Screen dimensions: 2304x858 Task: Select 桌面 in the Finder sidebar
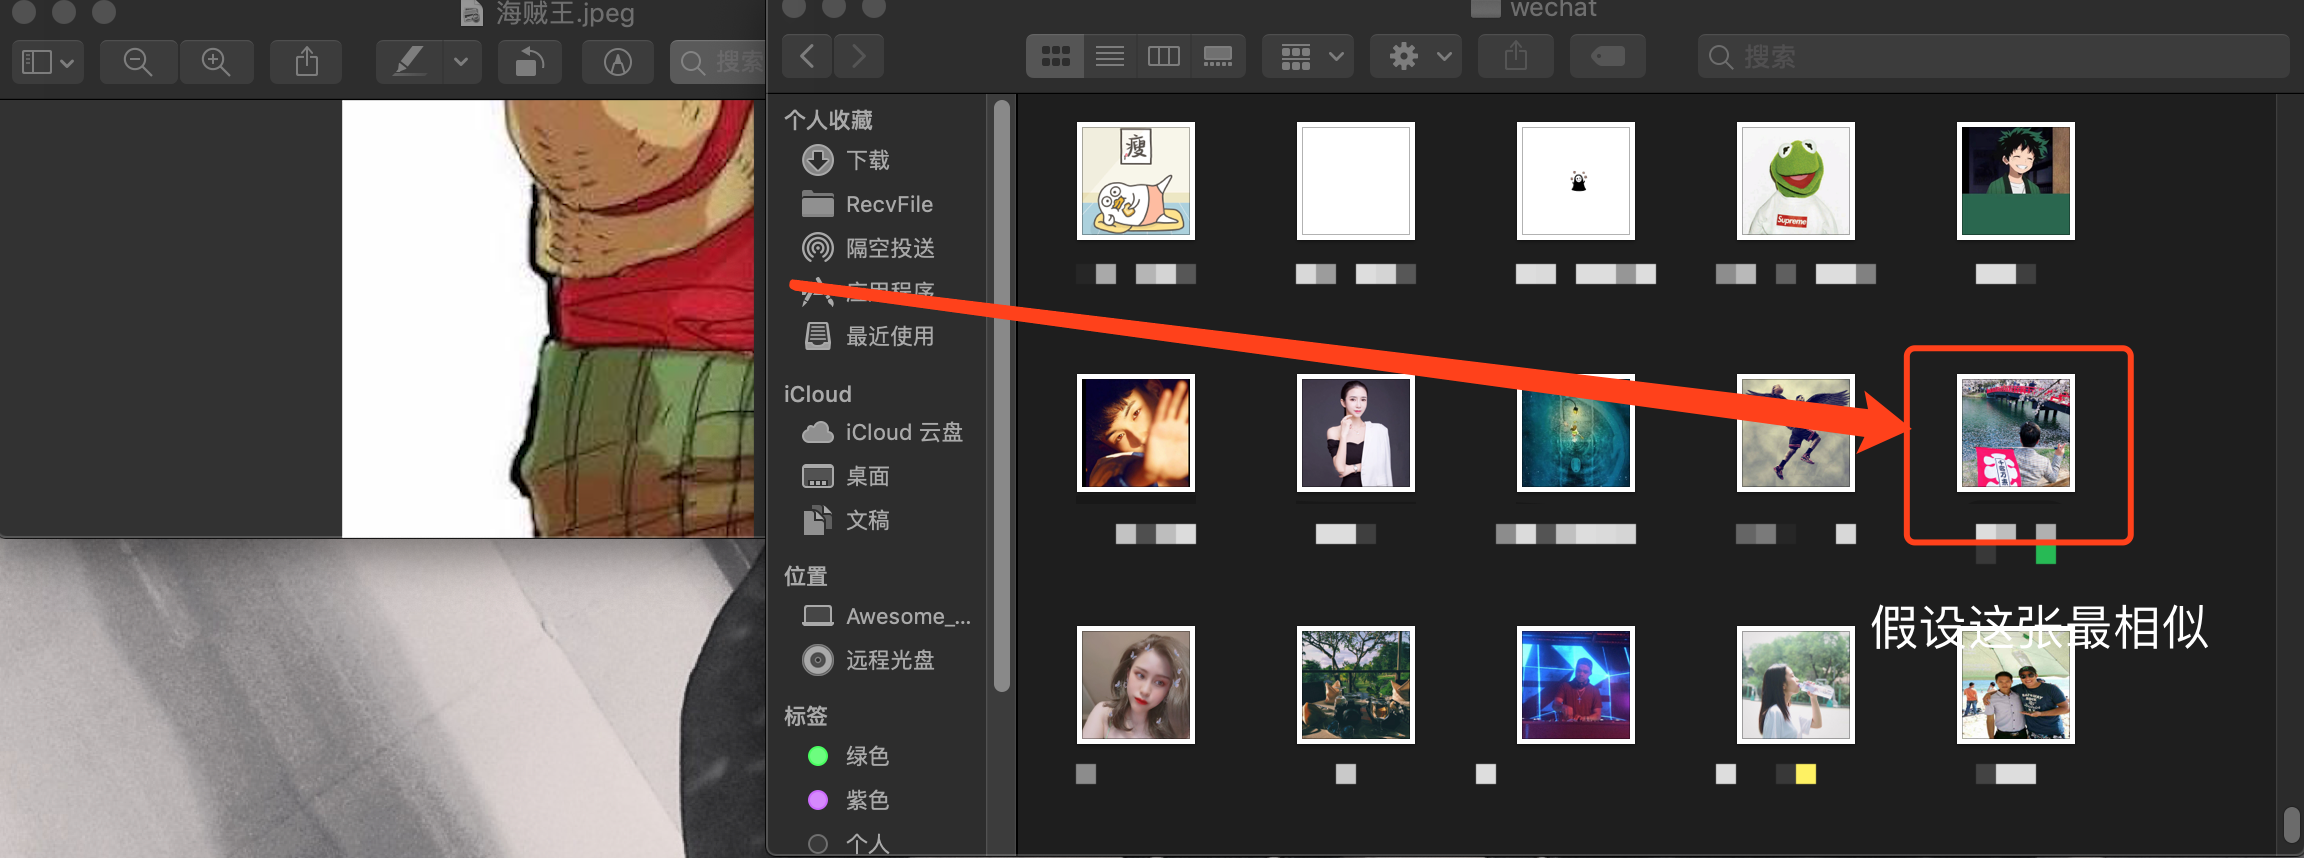[867, 476]
